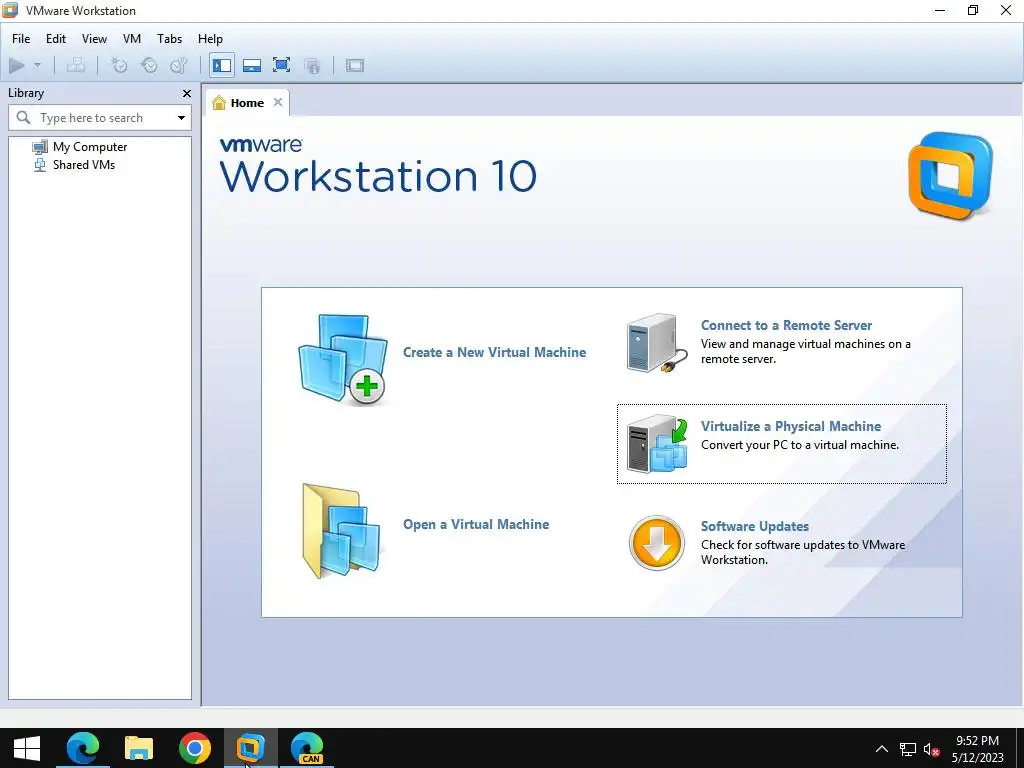Click the Send Ctrl+Alt+Del toolbar icon

(76, 65)
